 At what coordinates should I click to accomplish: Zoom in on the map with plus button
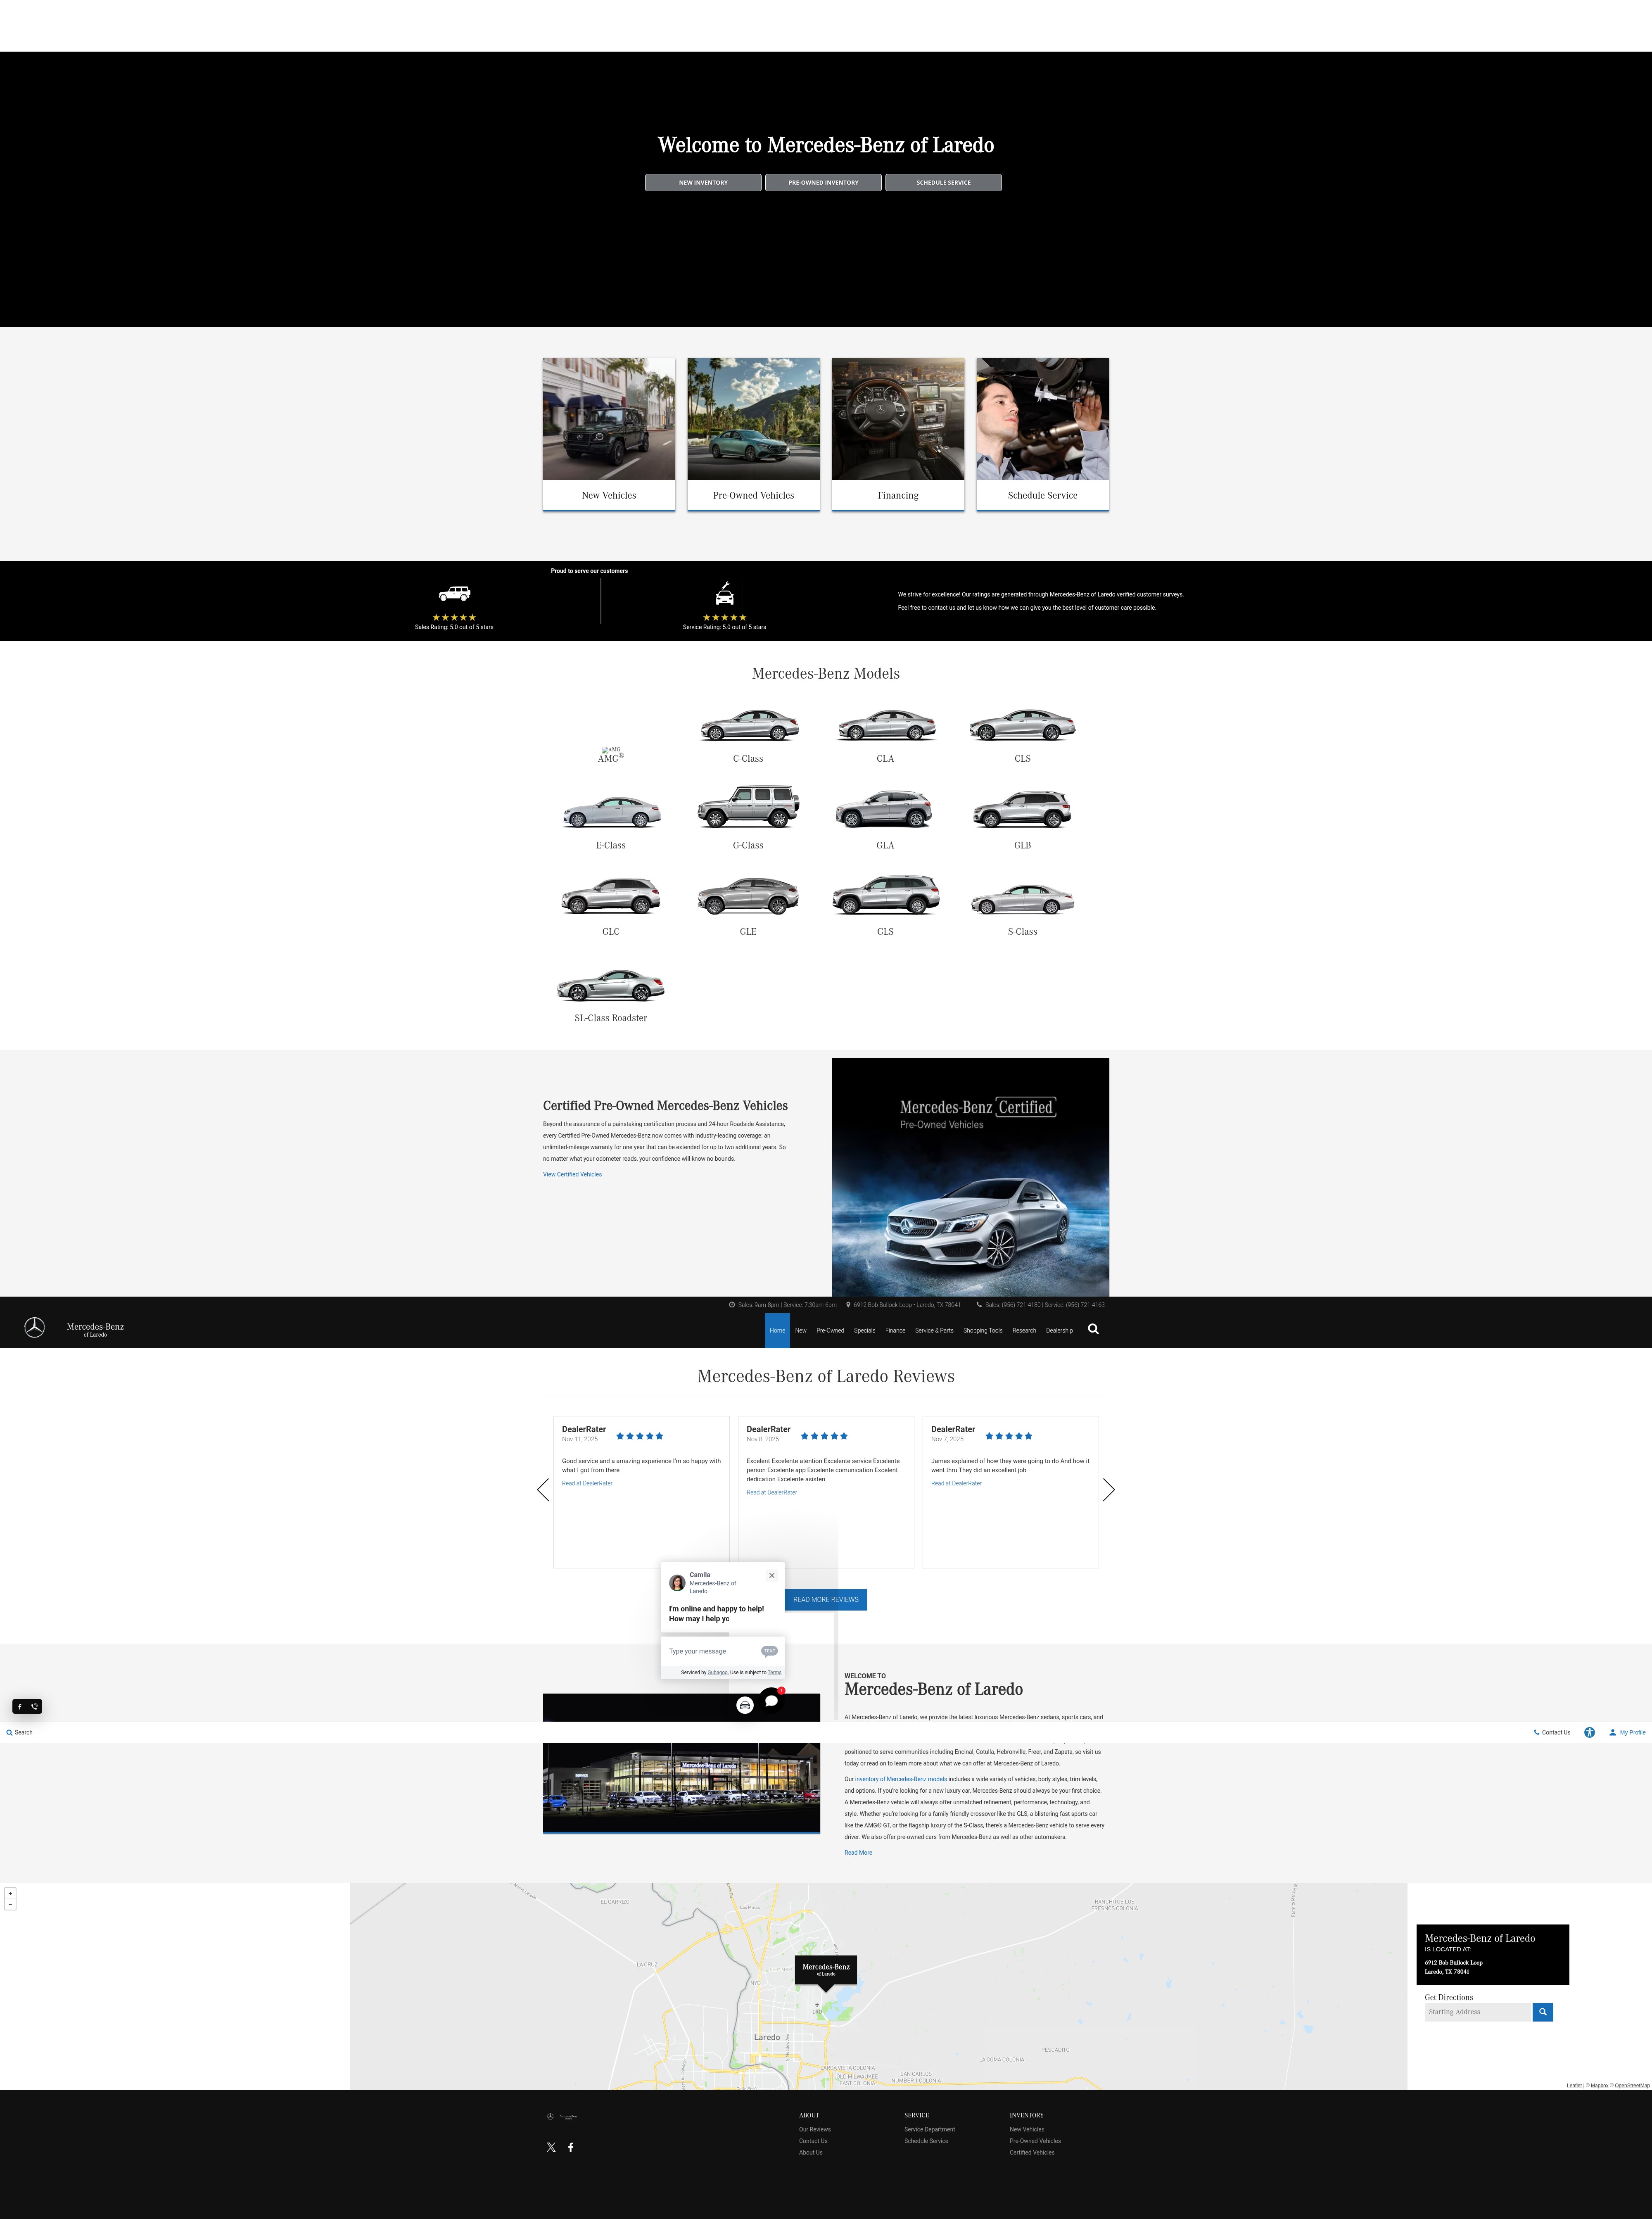(x=10, y=1893)
